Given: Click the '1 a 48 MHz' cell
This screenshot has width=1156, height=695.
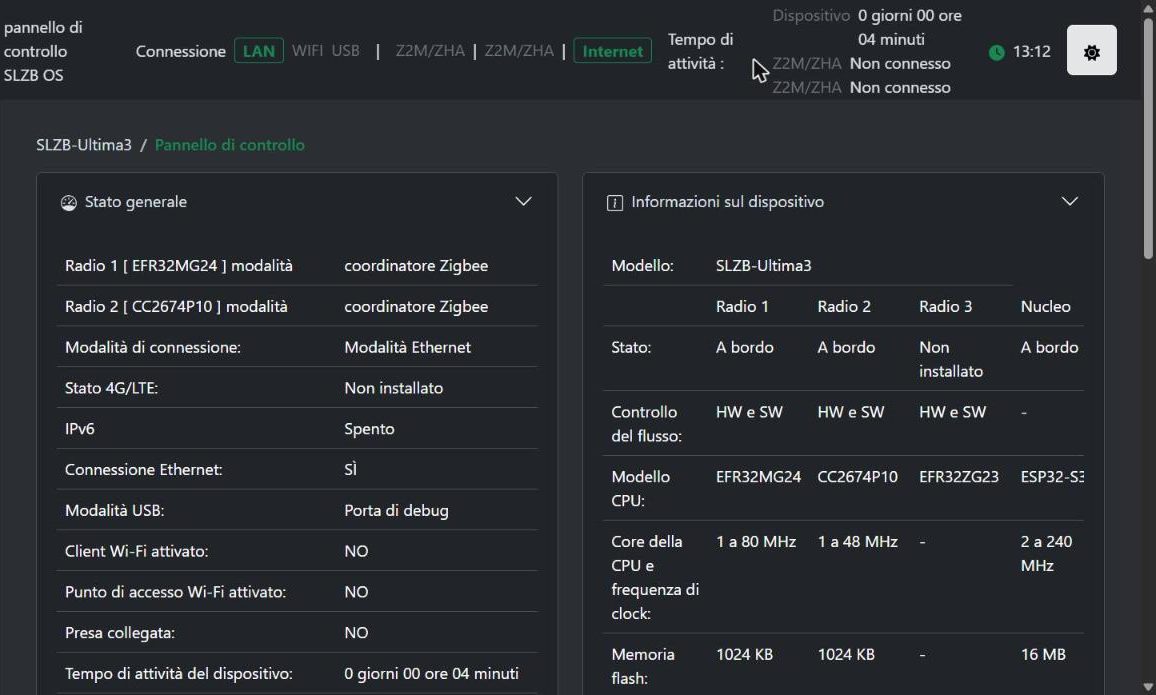Looking at the screenshot, I should click(857, 542).
